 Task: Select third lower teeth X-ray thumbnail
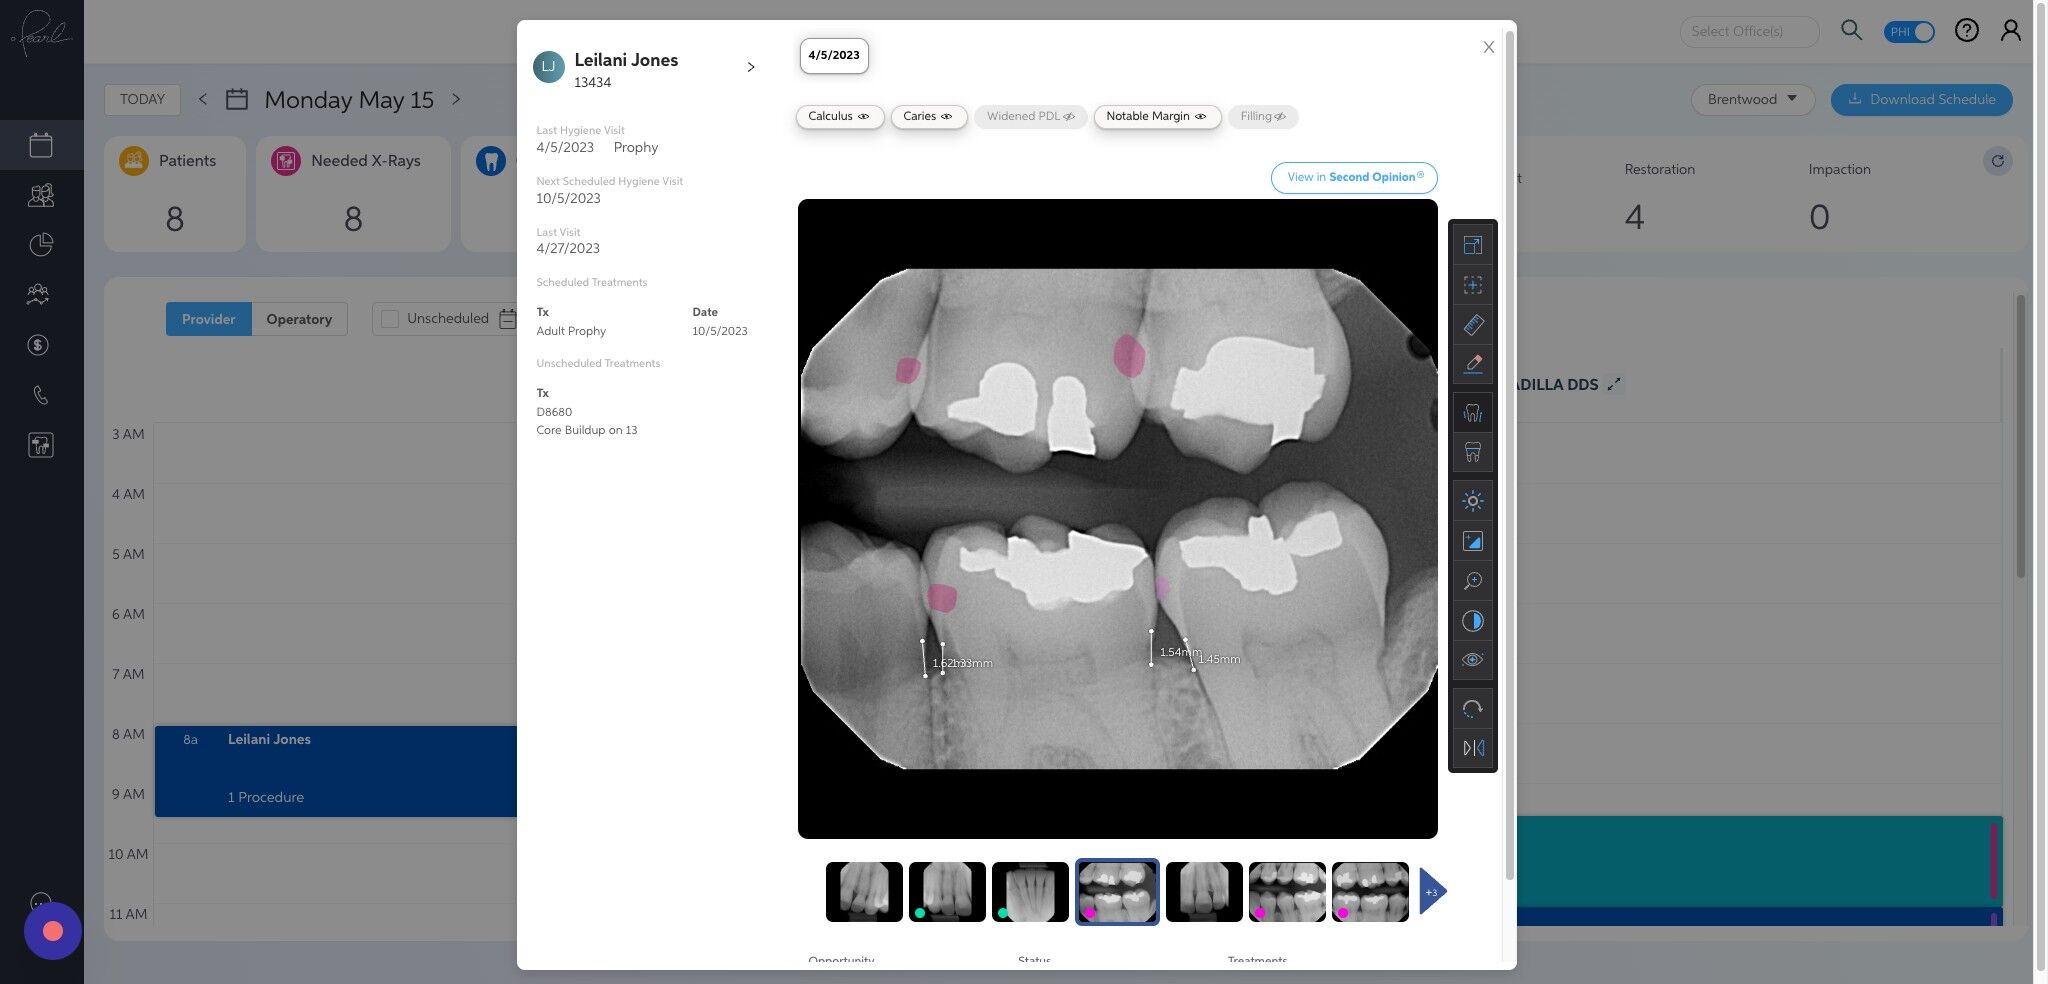click(1030, 892)
